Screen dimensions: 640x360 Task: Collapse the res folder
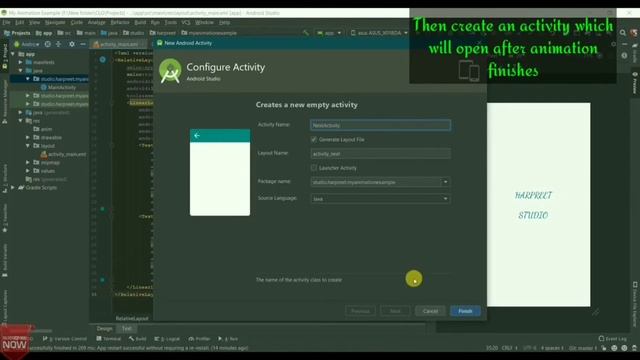[20, 121]
